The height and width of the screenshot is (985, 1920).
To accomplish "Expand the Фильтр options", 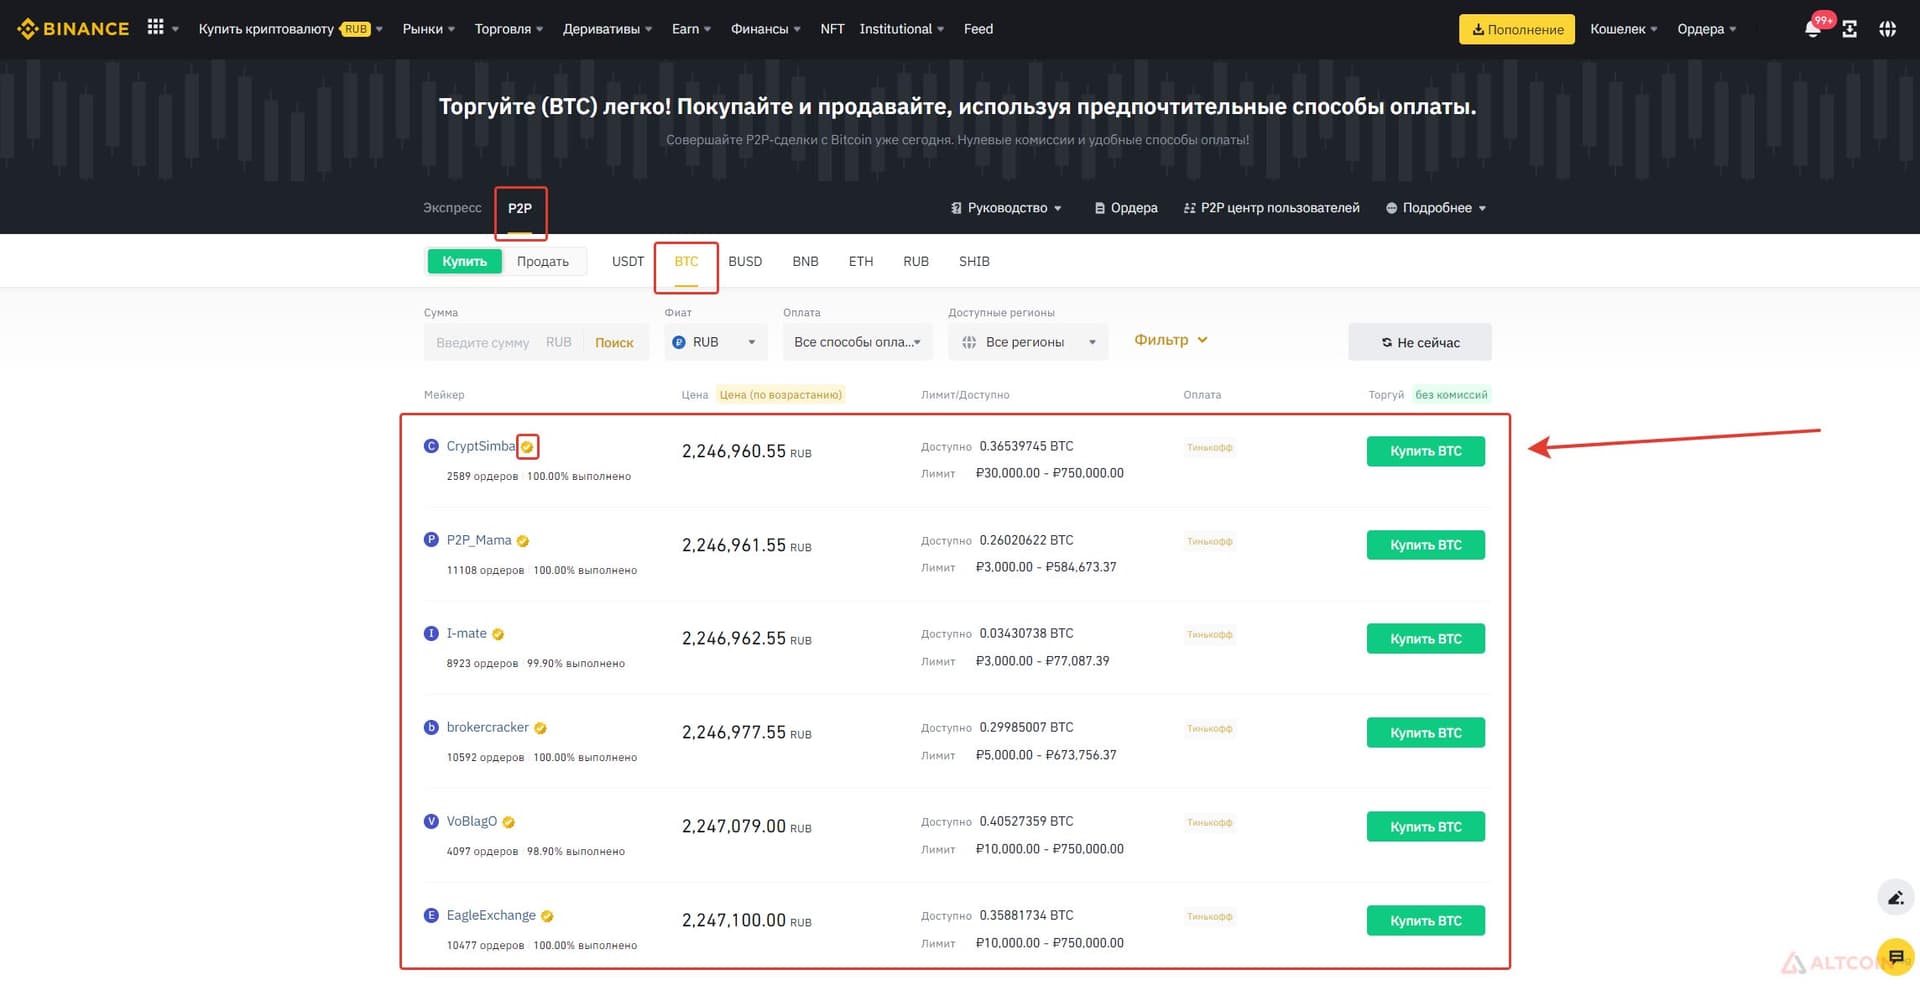I will (x=1171, y=340).
